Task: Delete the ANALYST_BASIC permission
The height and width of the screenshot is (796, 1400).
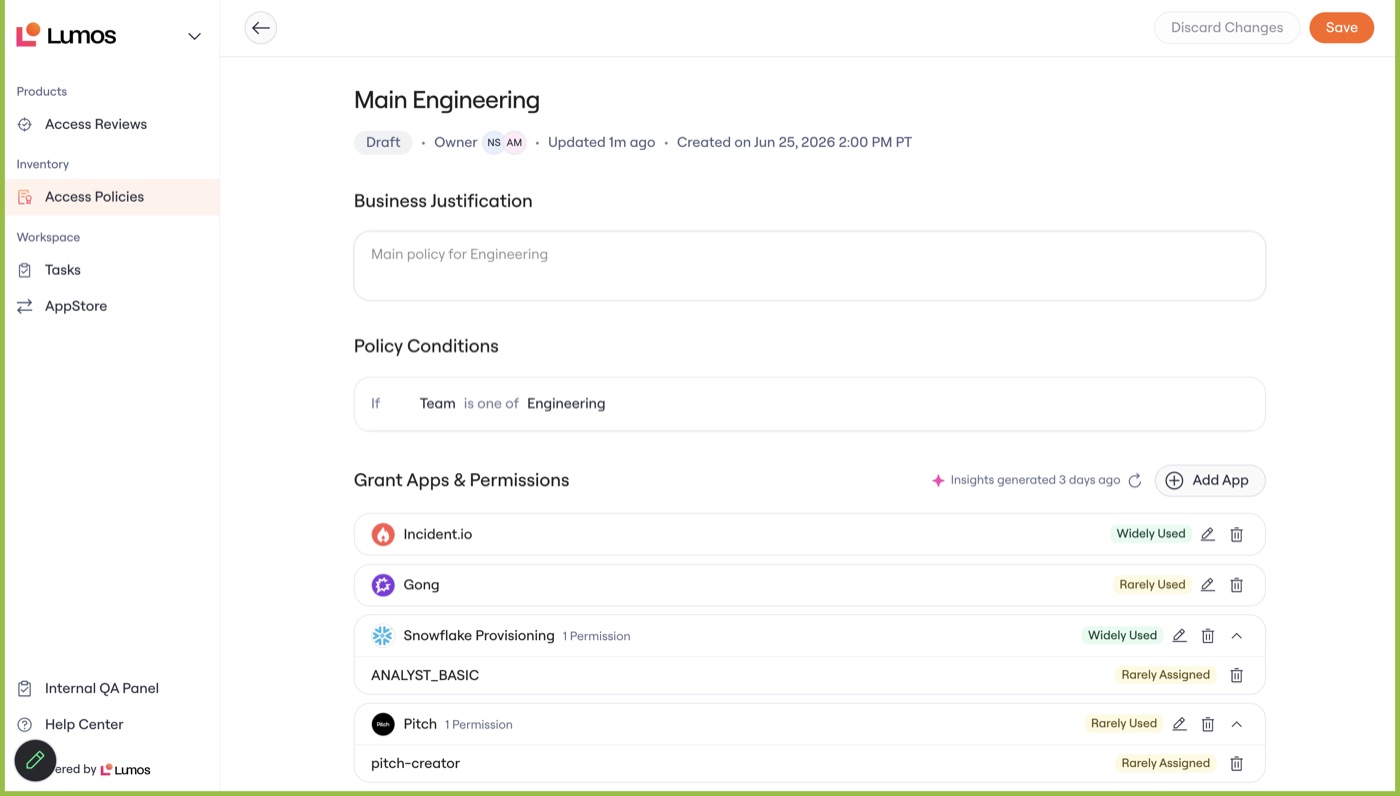Action: click(x=1237, y=675)
